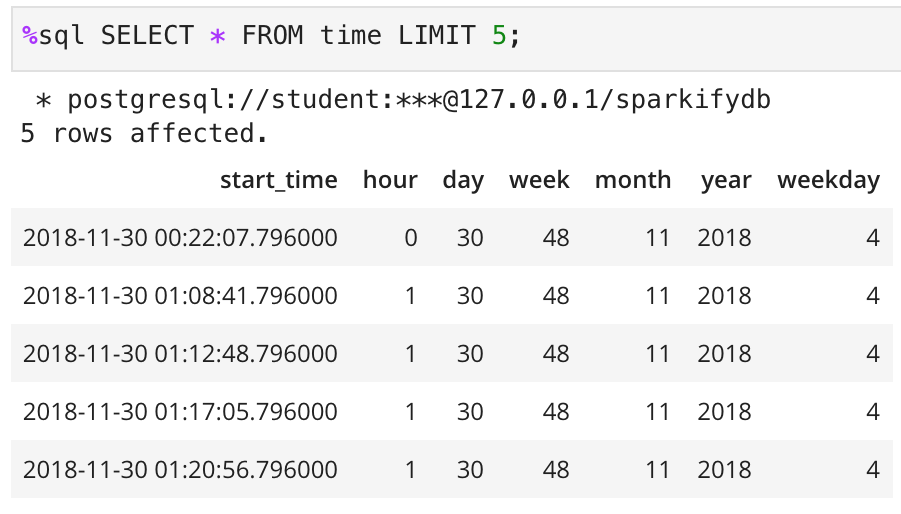Click the postgresql connection string output

pos(402,100)
